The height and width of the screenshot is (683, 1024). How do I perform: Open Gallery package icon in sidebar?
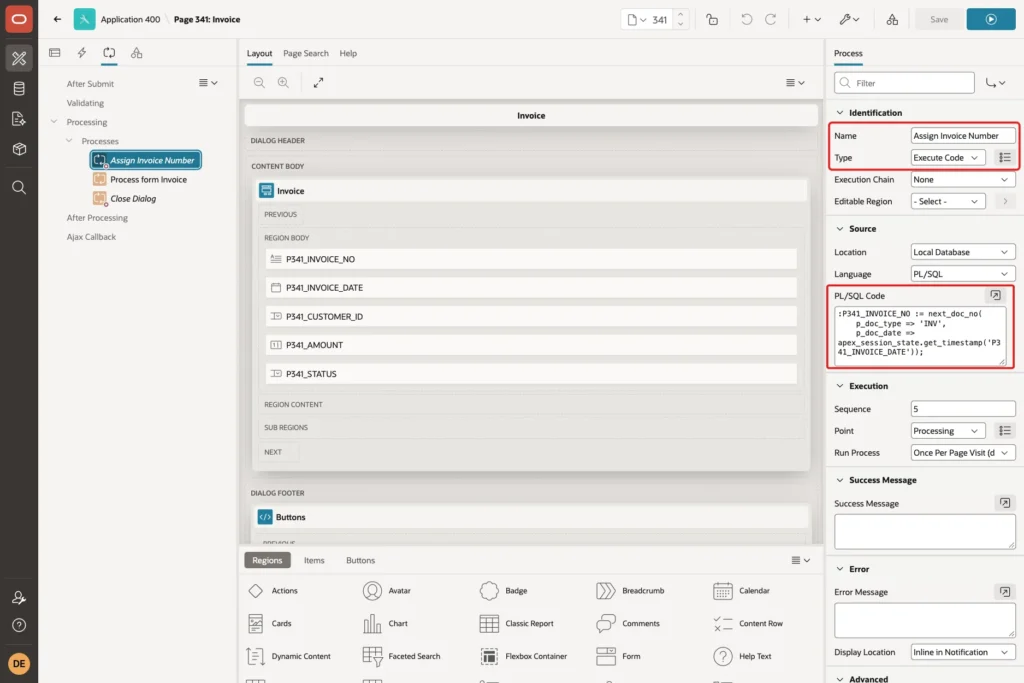pyautogui.click(x=19, y=149)
